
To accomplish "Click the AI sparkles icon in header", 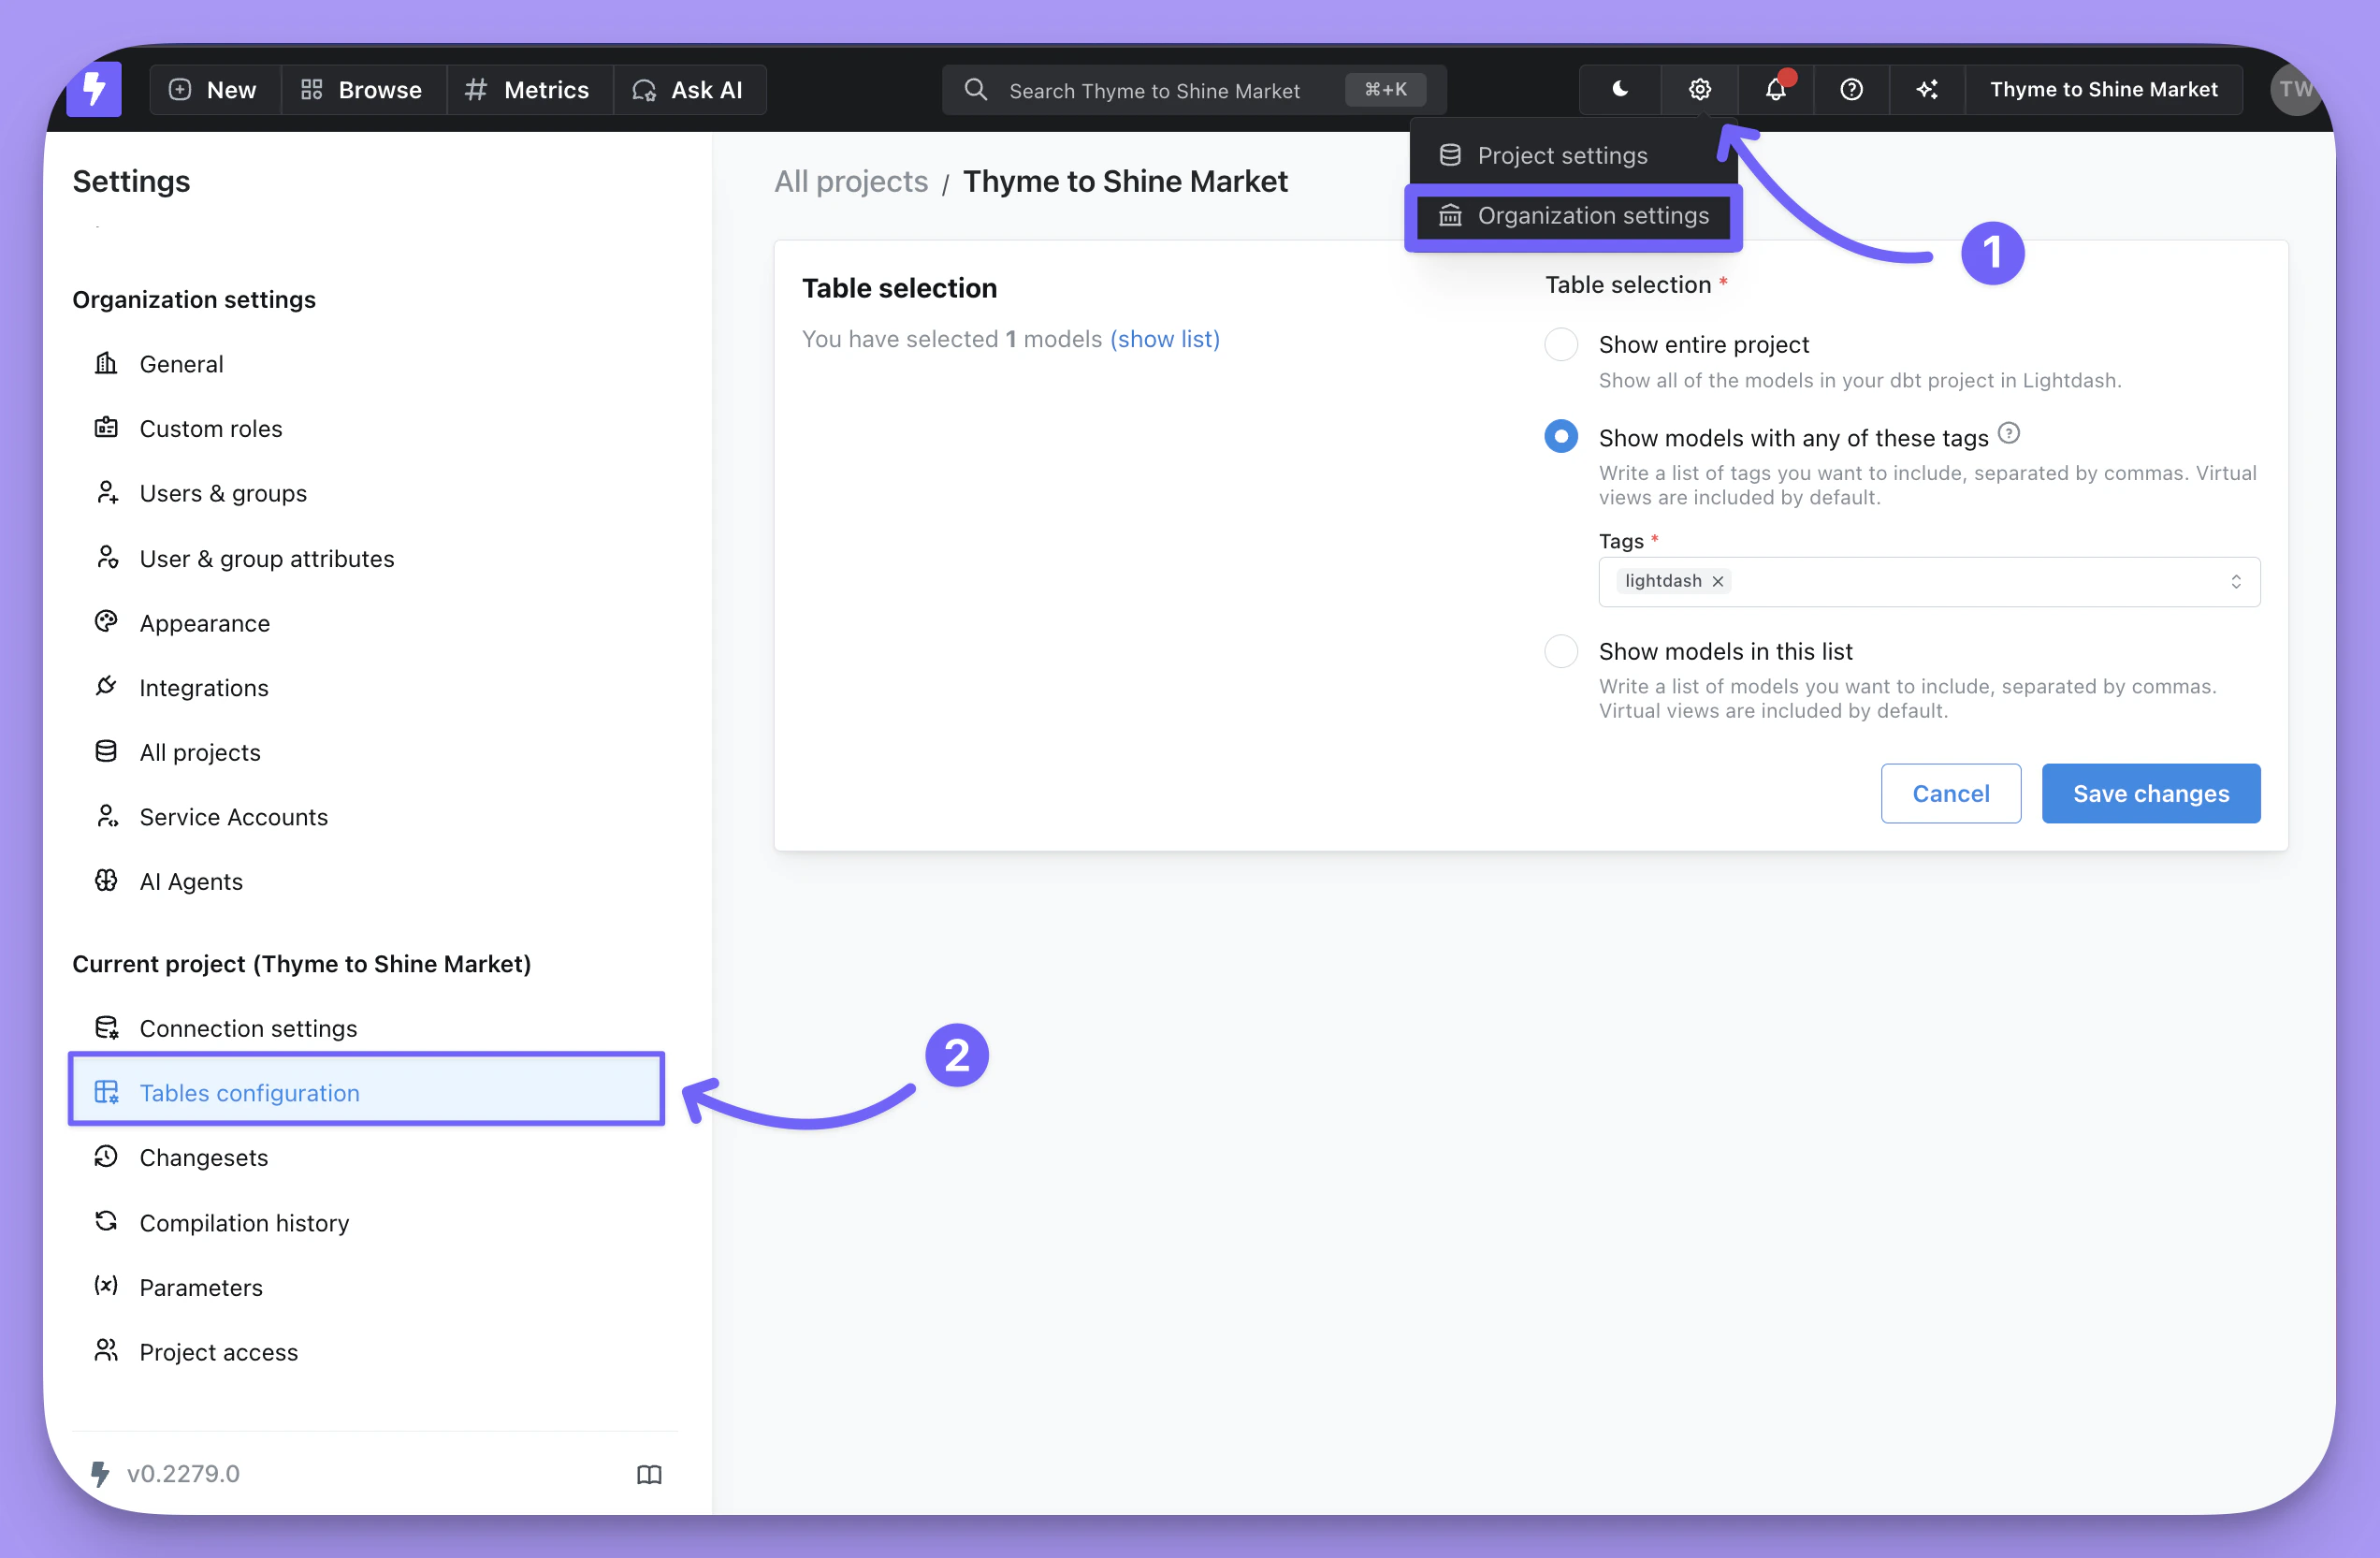I will click(x=1927, y=90).
